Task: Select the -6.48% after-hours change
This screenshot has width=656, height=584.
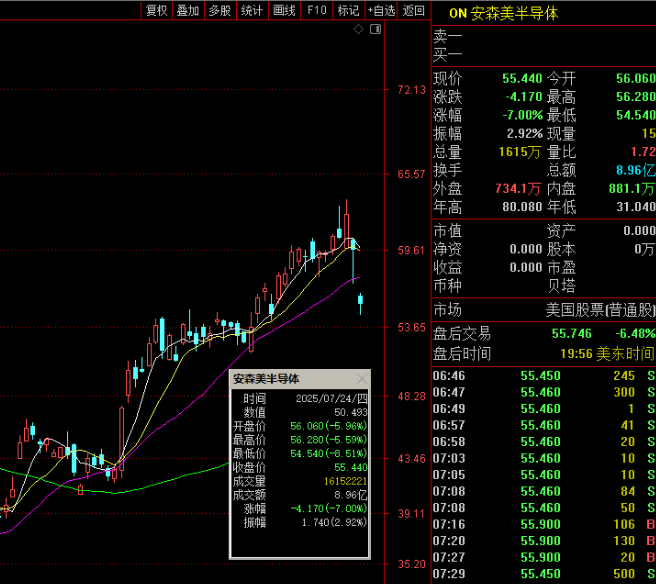Action: coord(635,333)
